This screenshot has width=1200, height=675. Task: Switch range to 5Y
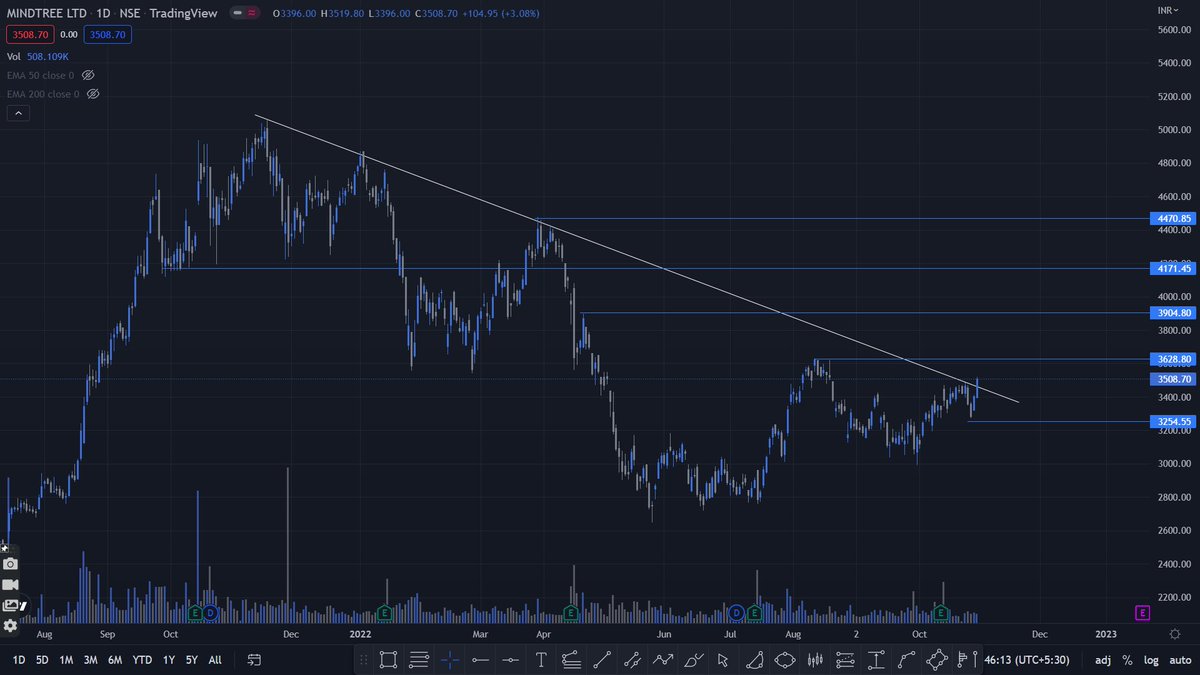click(x=191, y=660)
